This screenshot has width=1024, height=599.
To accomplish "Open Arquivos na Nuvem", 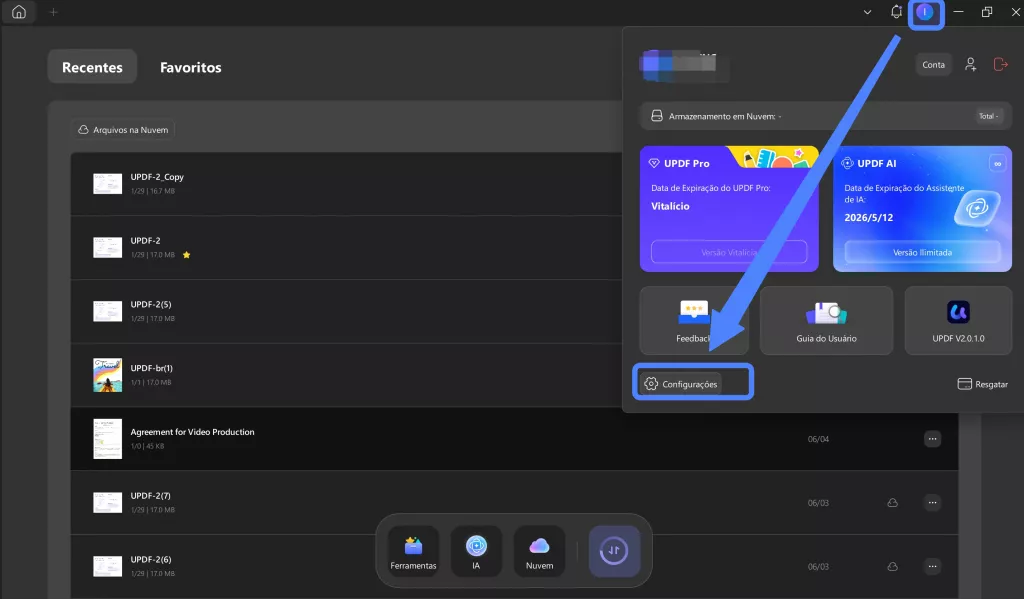I will 123,129.
